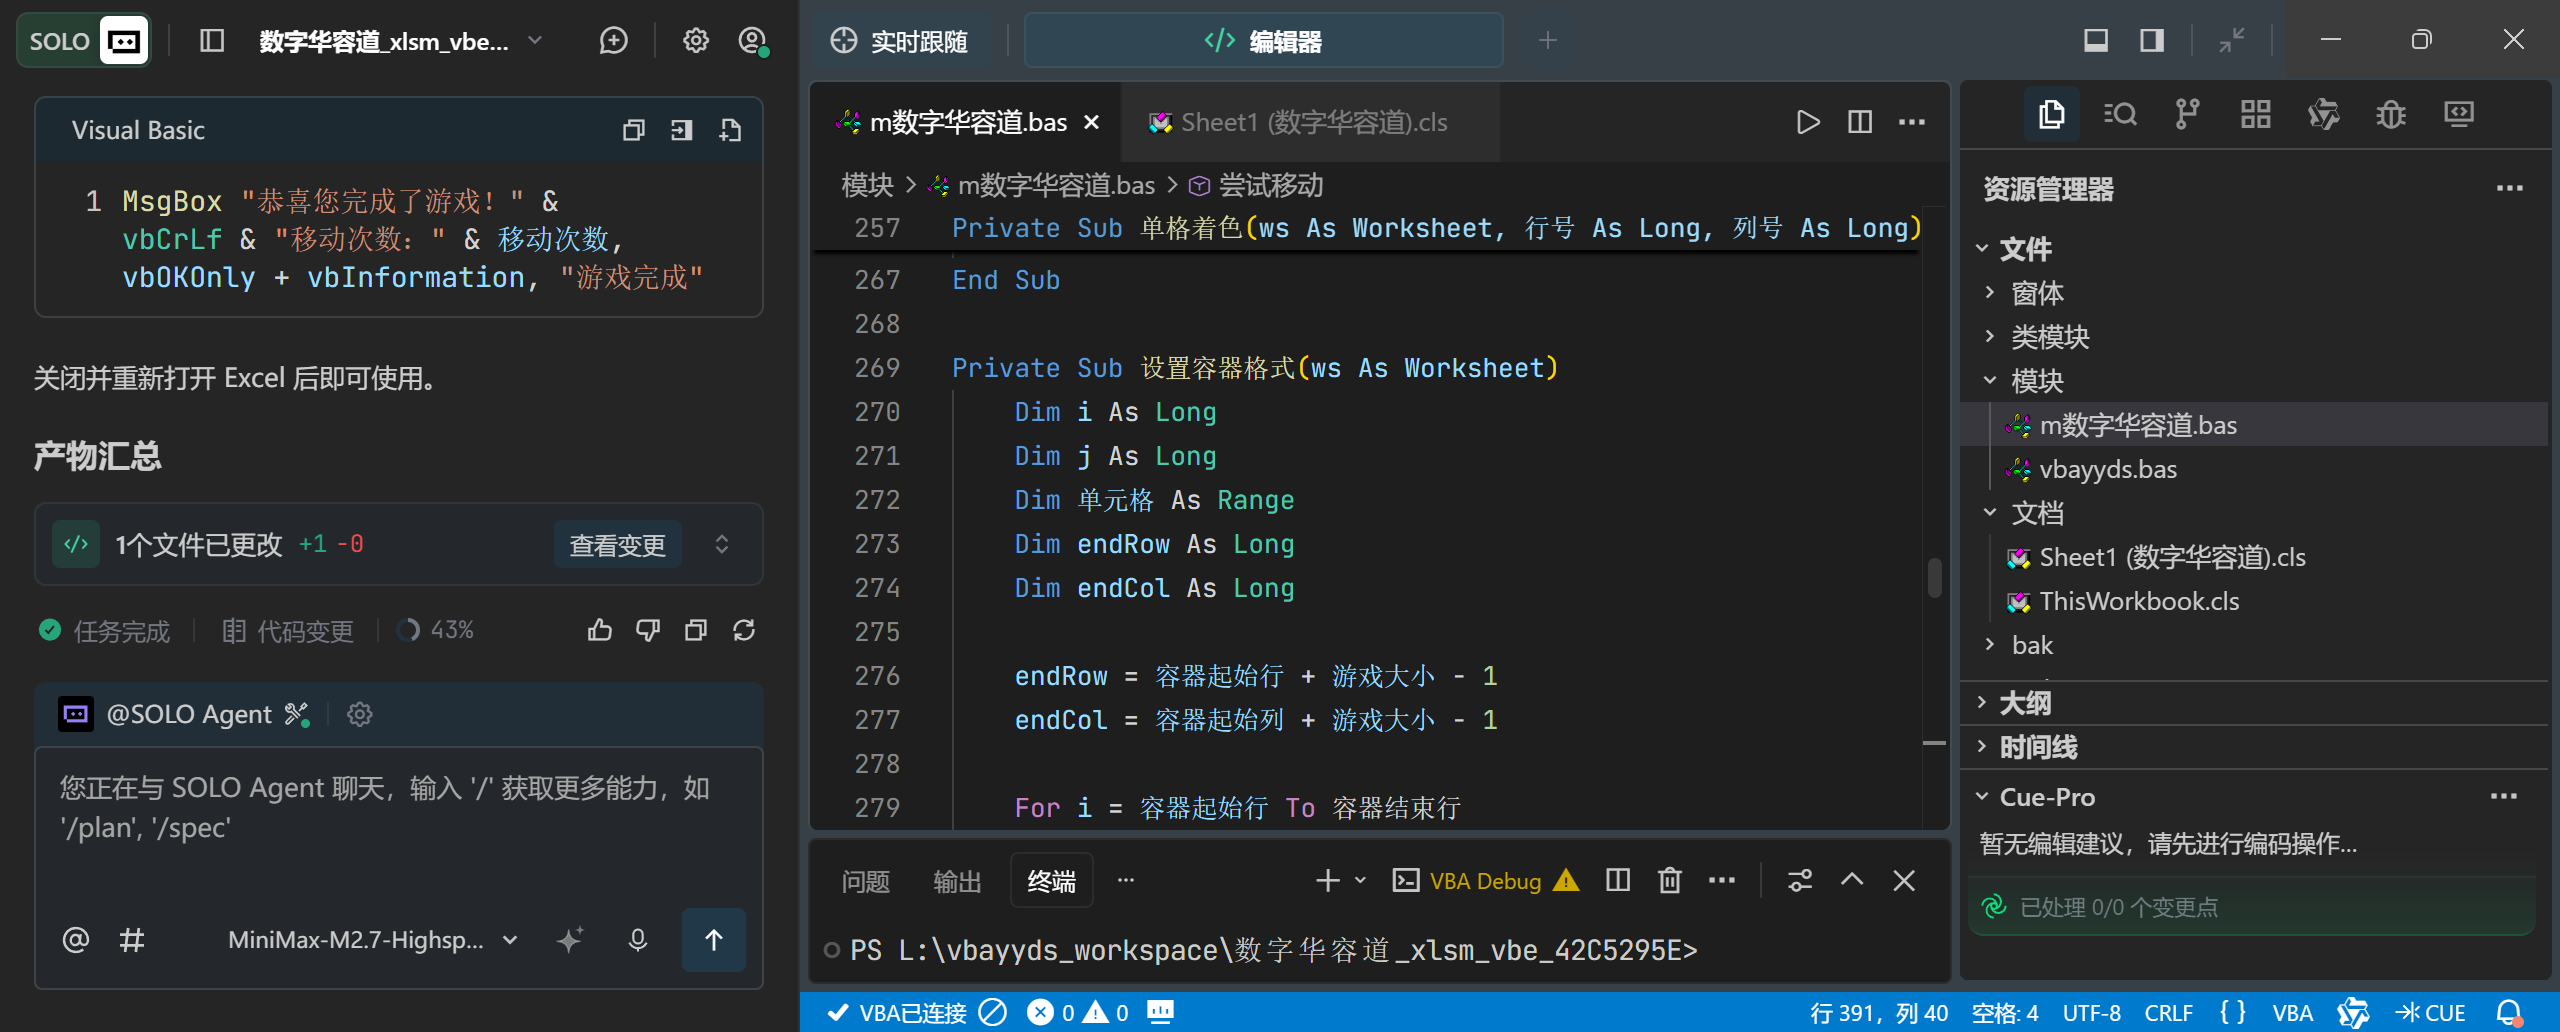Switch to the 问题 panel tab
This screenshot has width=2560, height=1032.
click(865, 881)
